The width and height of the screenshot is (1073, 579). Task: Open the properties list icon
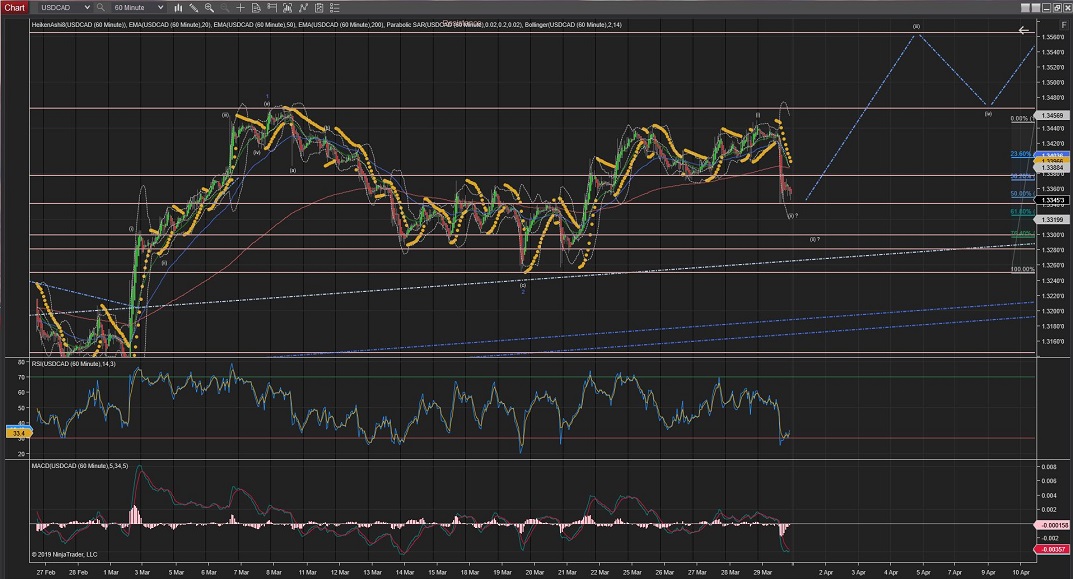pos(335,8)
